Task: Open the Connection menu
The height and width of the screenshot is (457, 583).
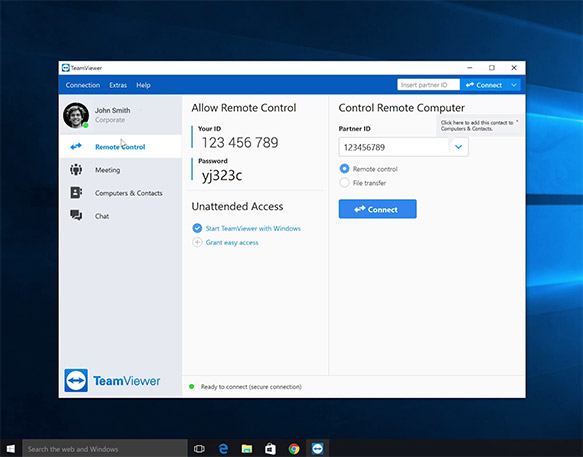Action: (83, 85)
